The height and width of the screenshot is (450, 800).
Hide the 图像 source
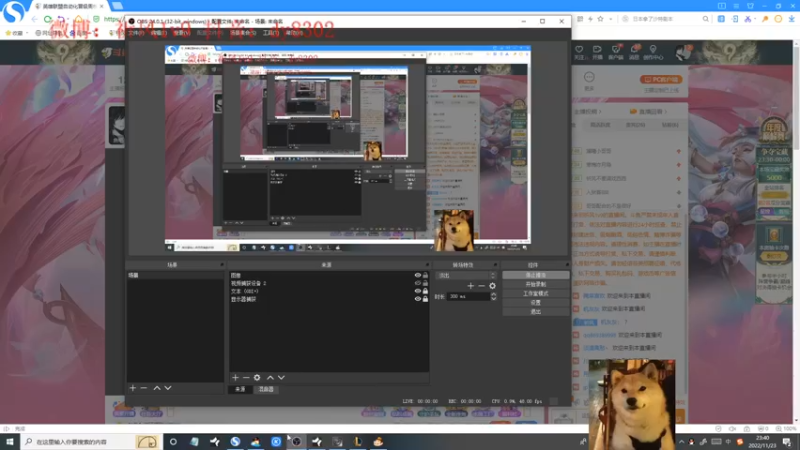coord(417,275)
